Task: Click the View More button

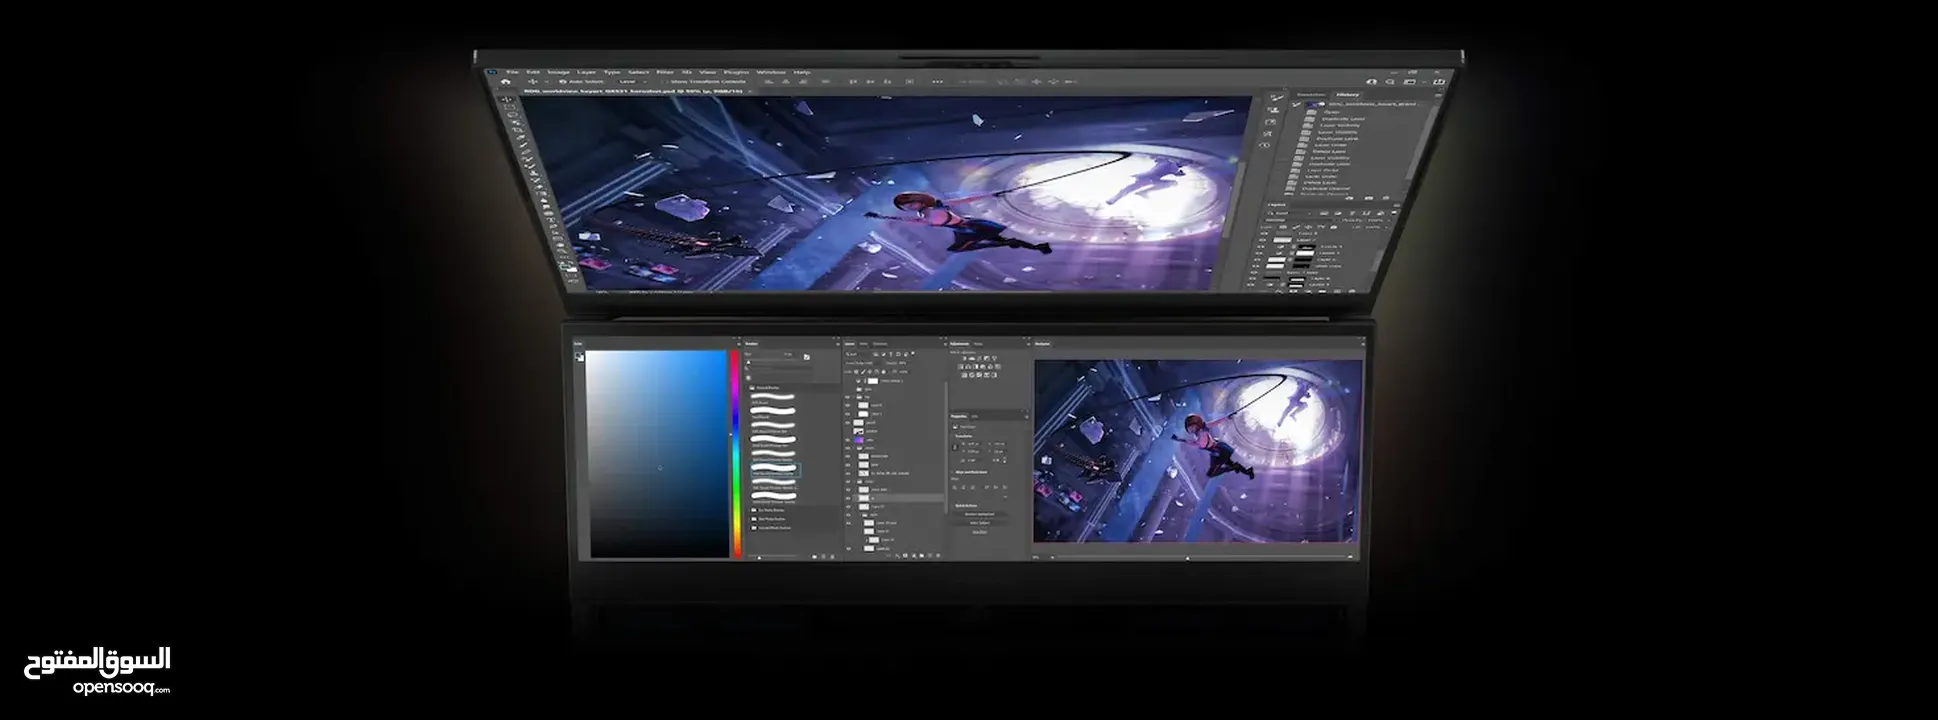Action: 980,532
